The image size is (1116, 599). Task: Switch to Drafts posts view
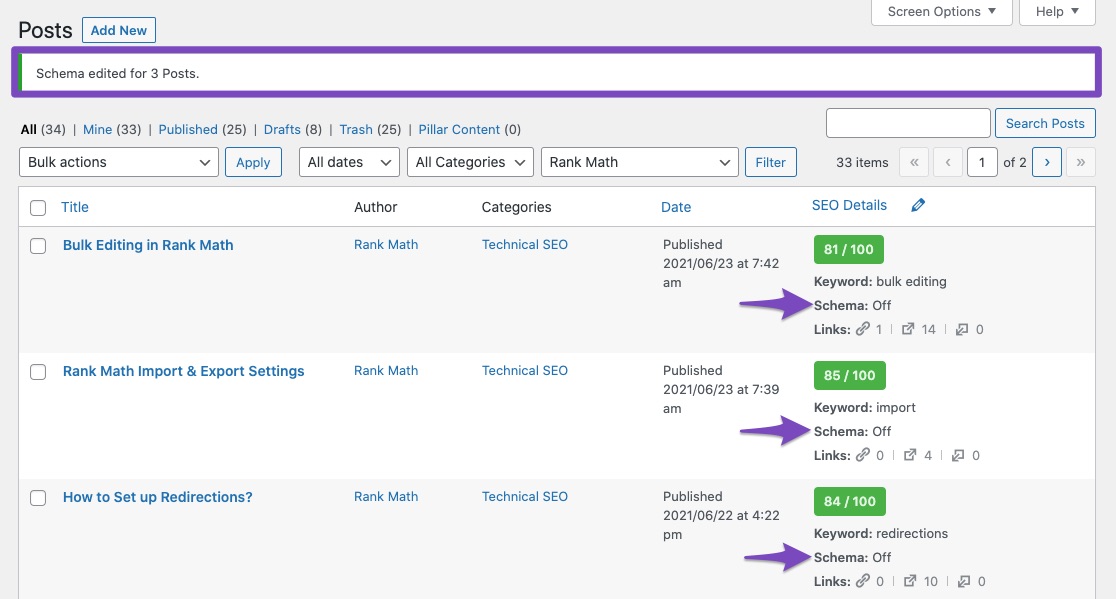(x=282, y=129)
